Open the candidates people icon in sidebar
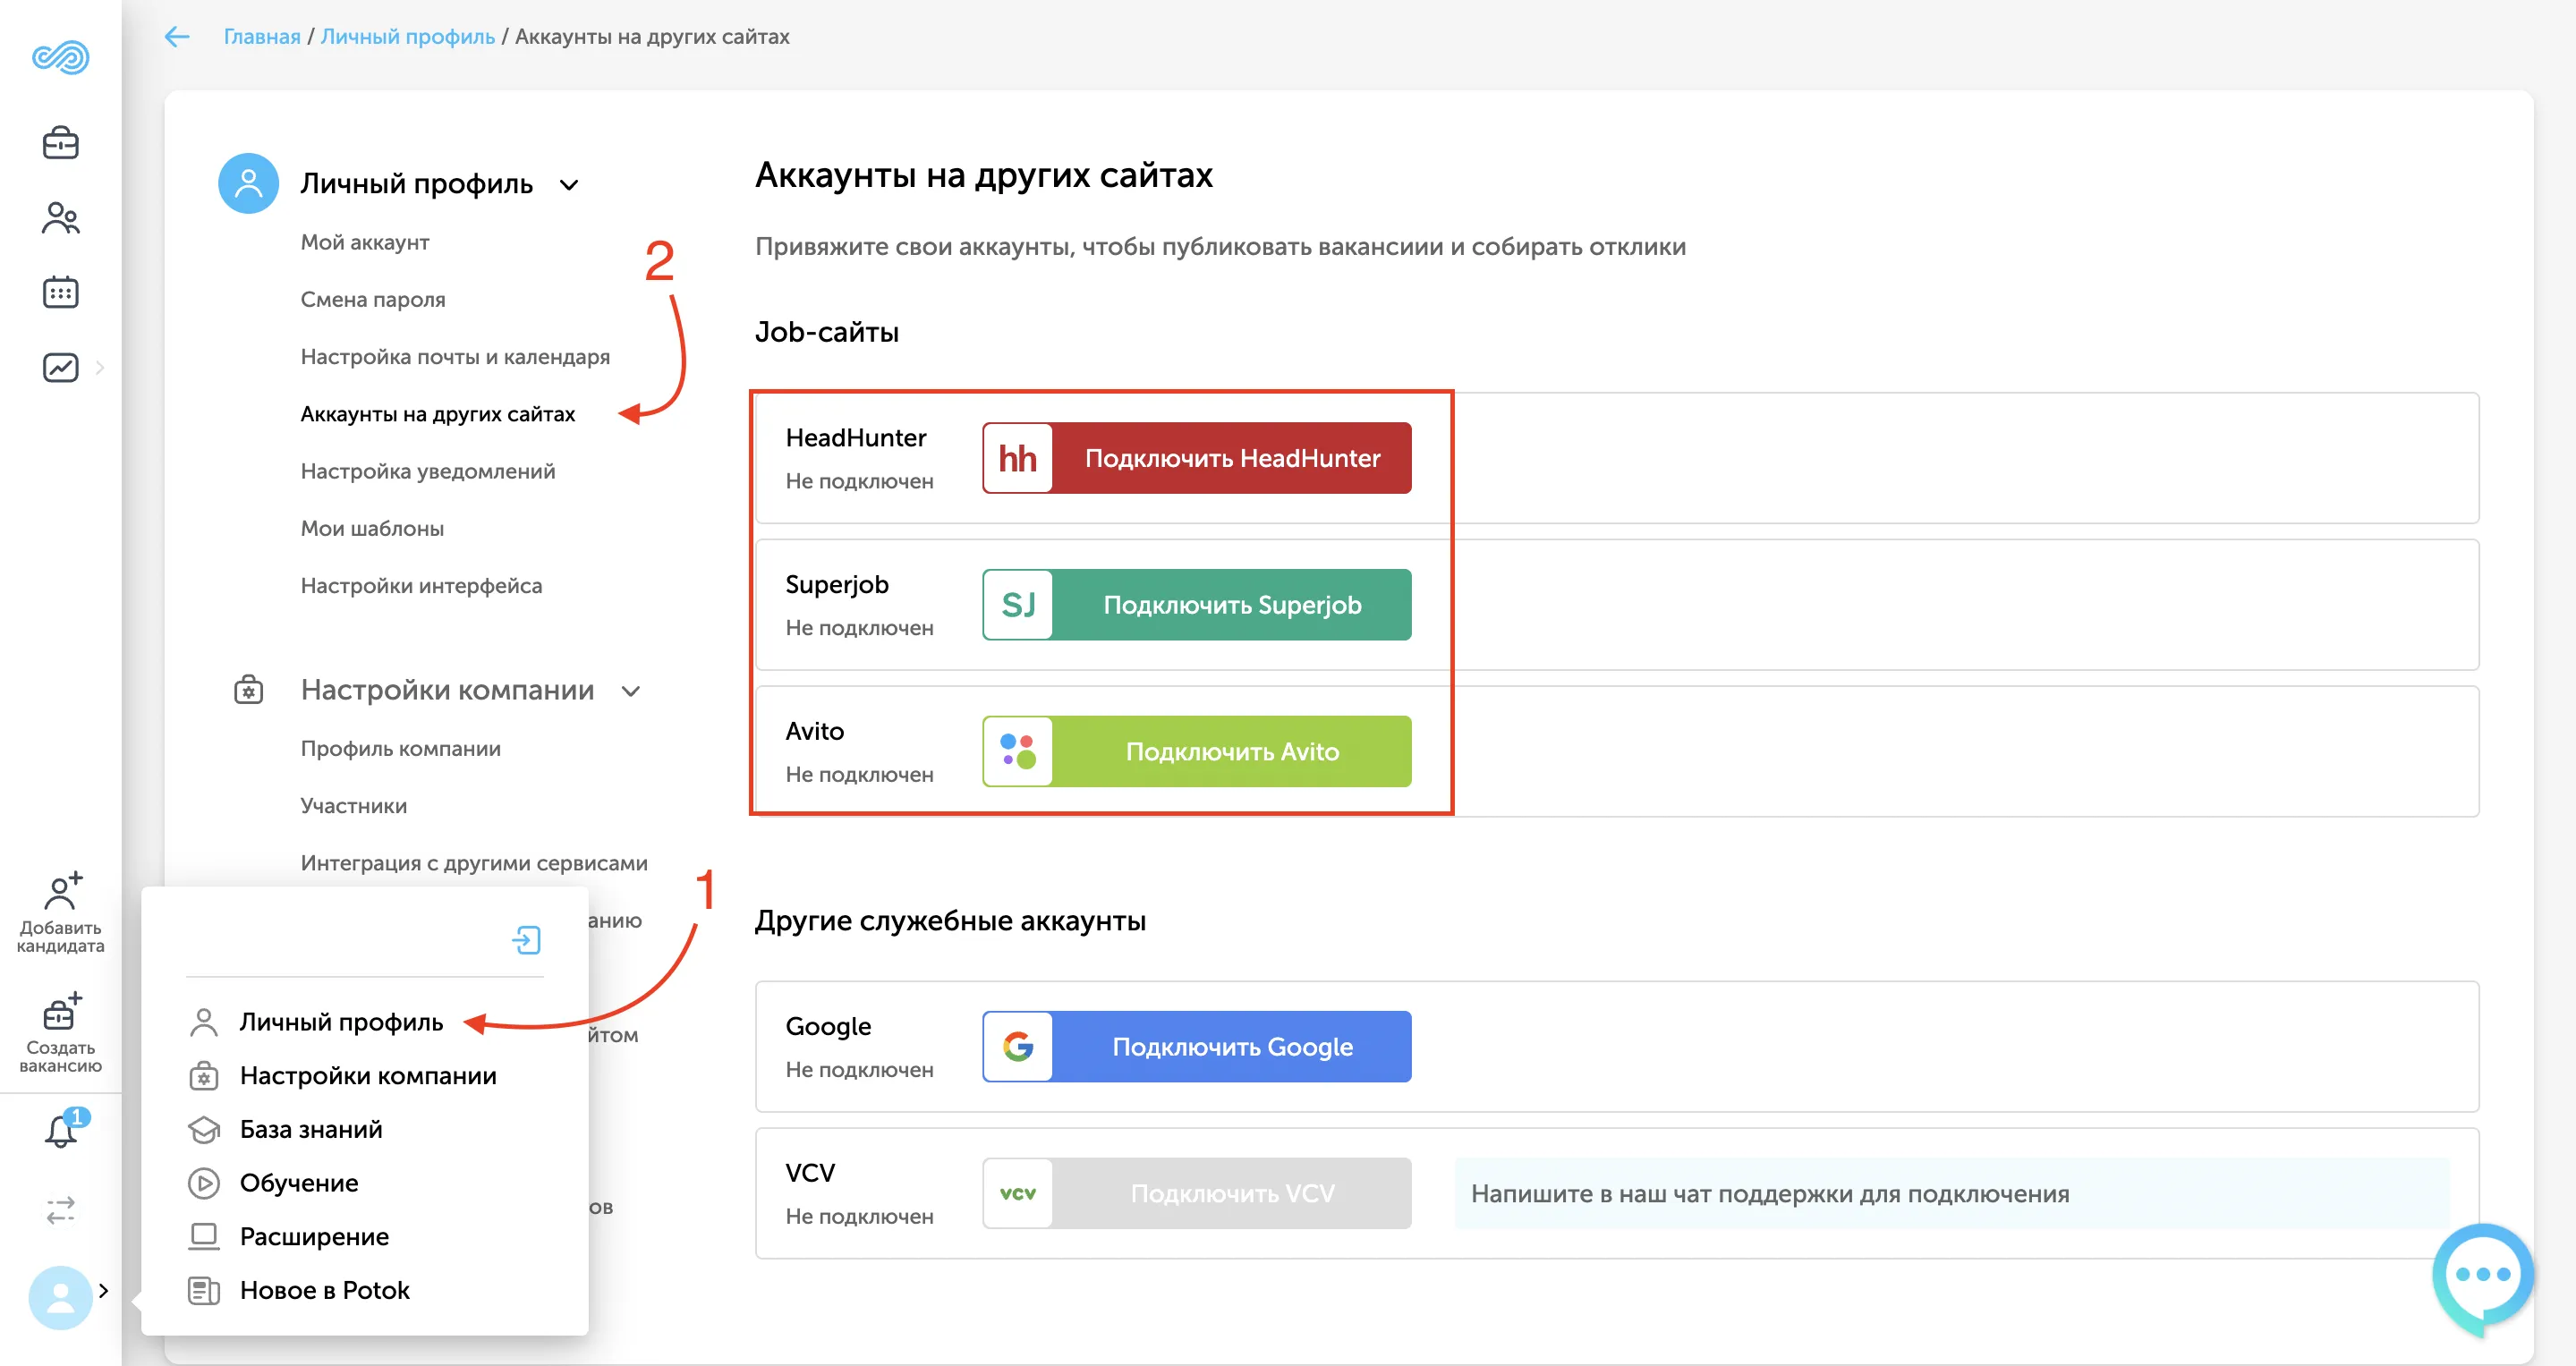 tap(60, 218)
